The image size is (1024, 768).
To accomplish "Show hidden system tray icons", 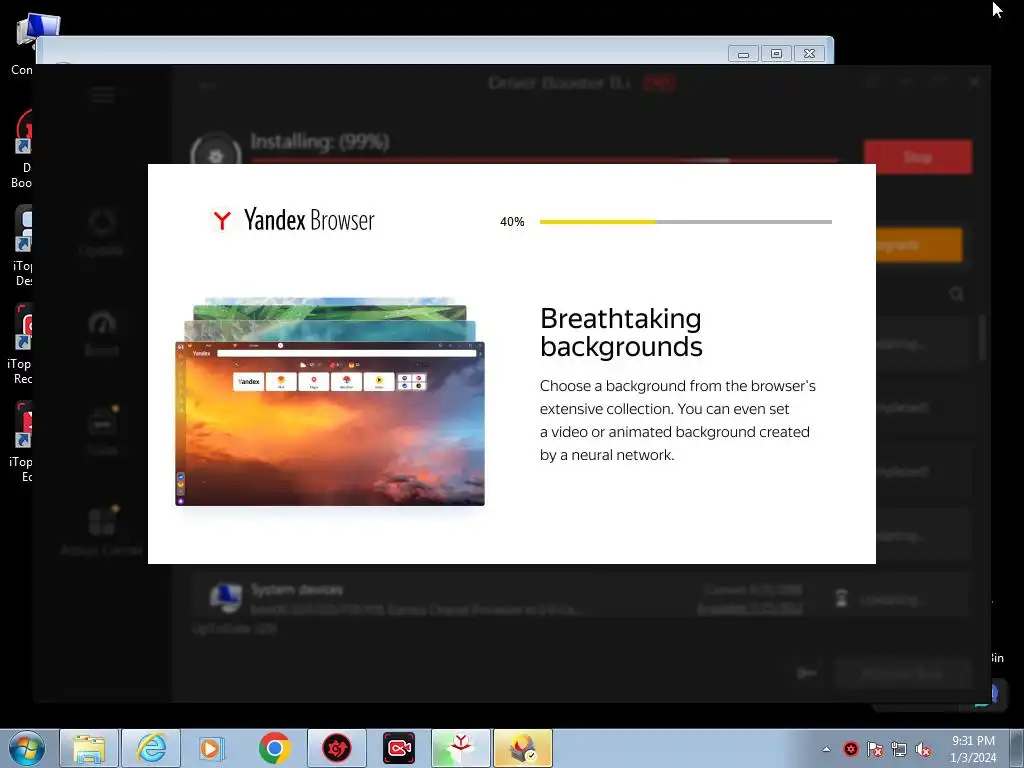I will coord(826,749).
